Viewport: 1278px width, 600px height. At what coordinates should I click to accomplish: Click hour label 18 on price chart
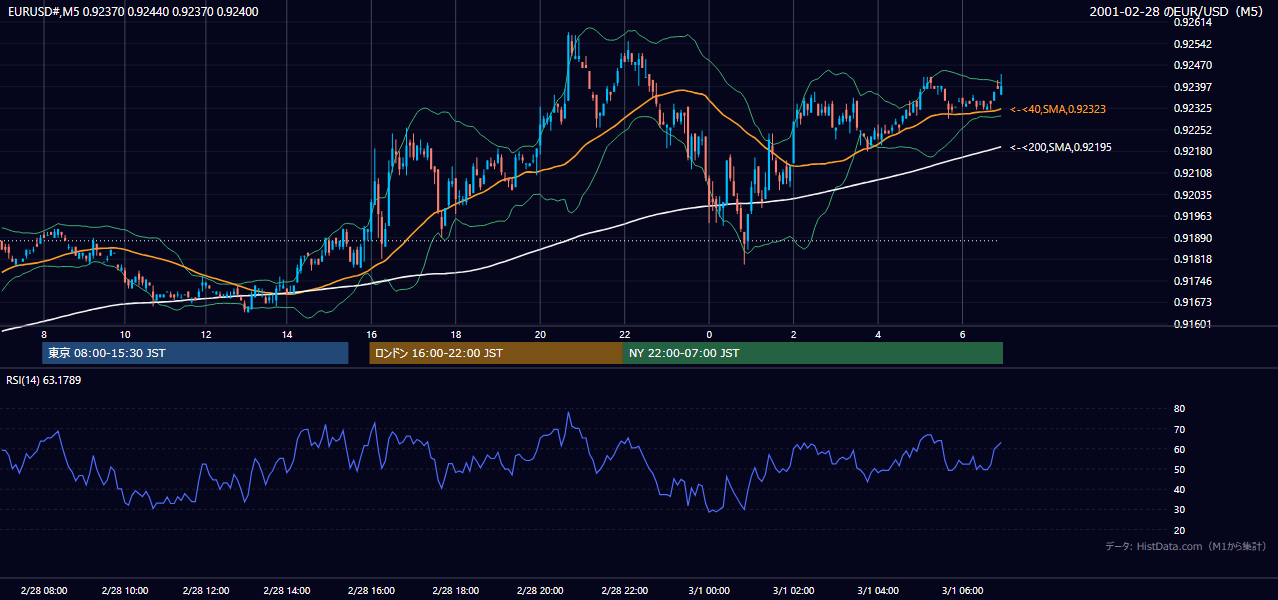point(455,334)
